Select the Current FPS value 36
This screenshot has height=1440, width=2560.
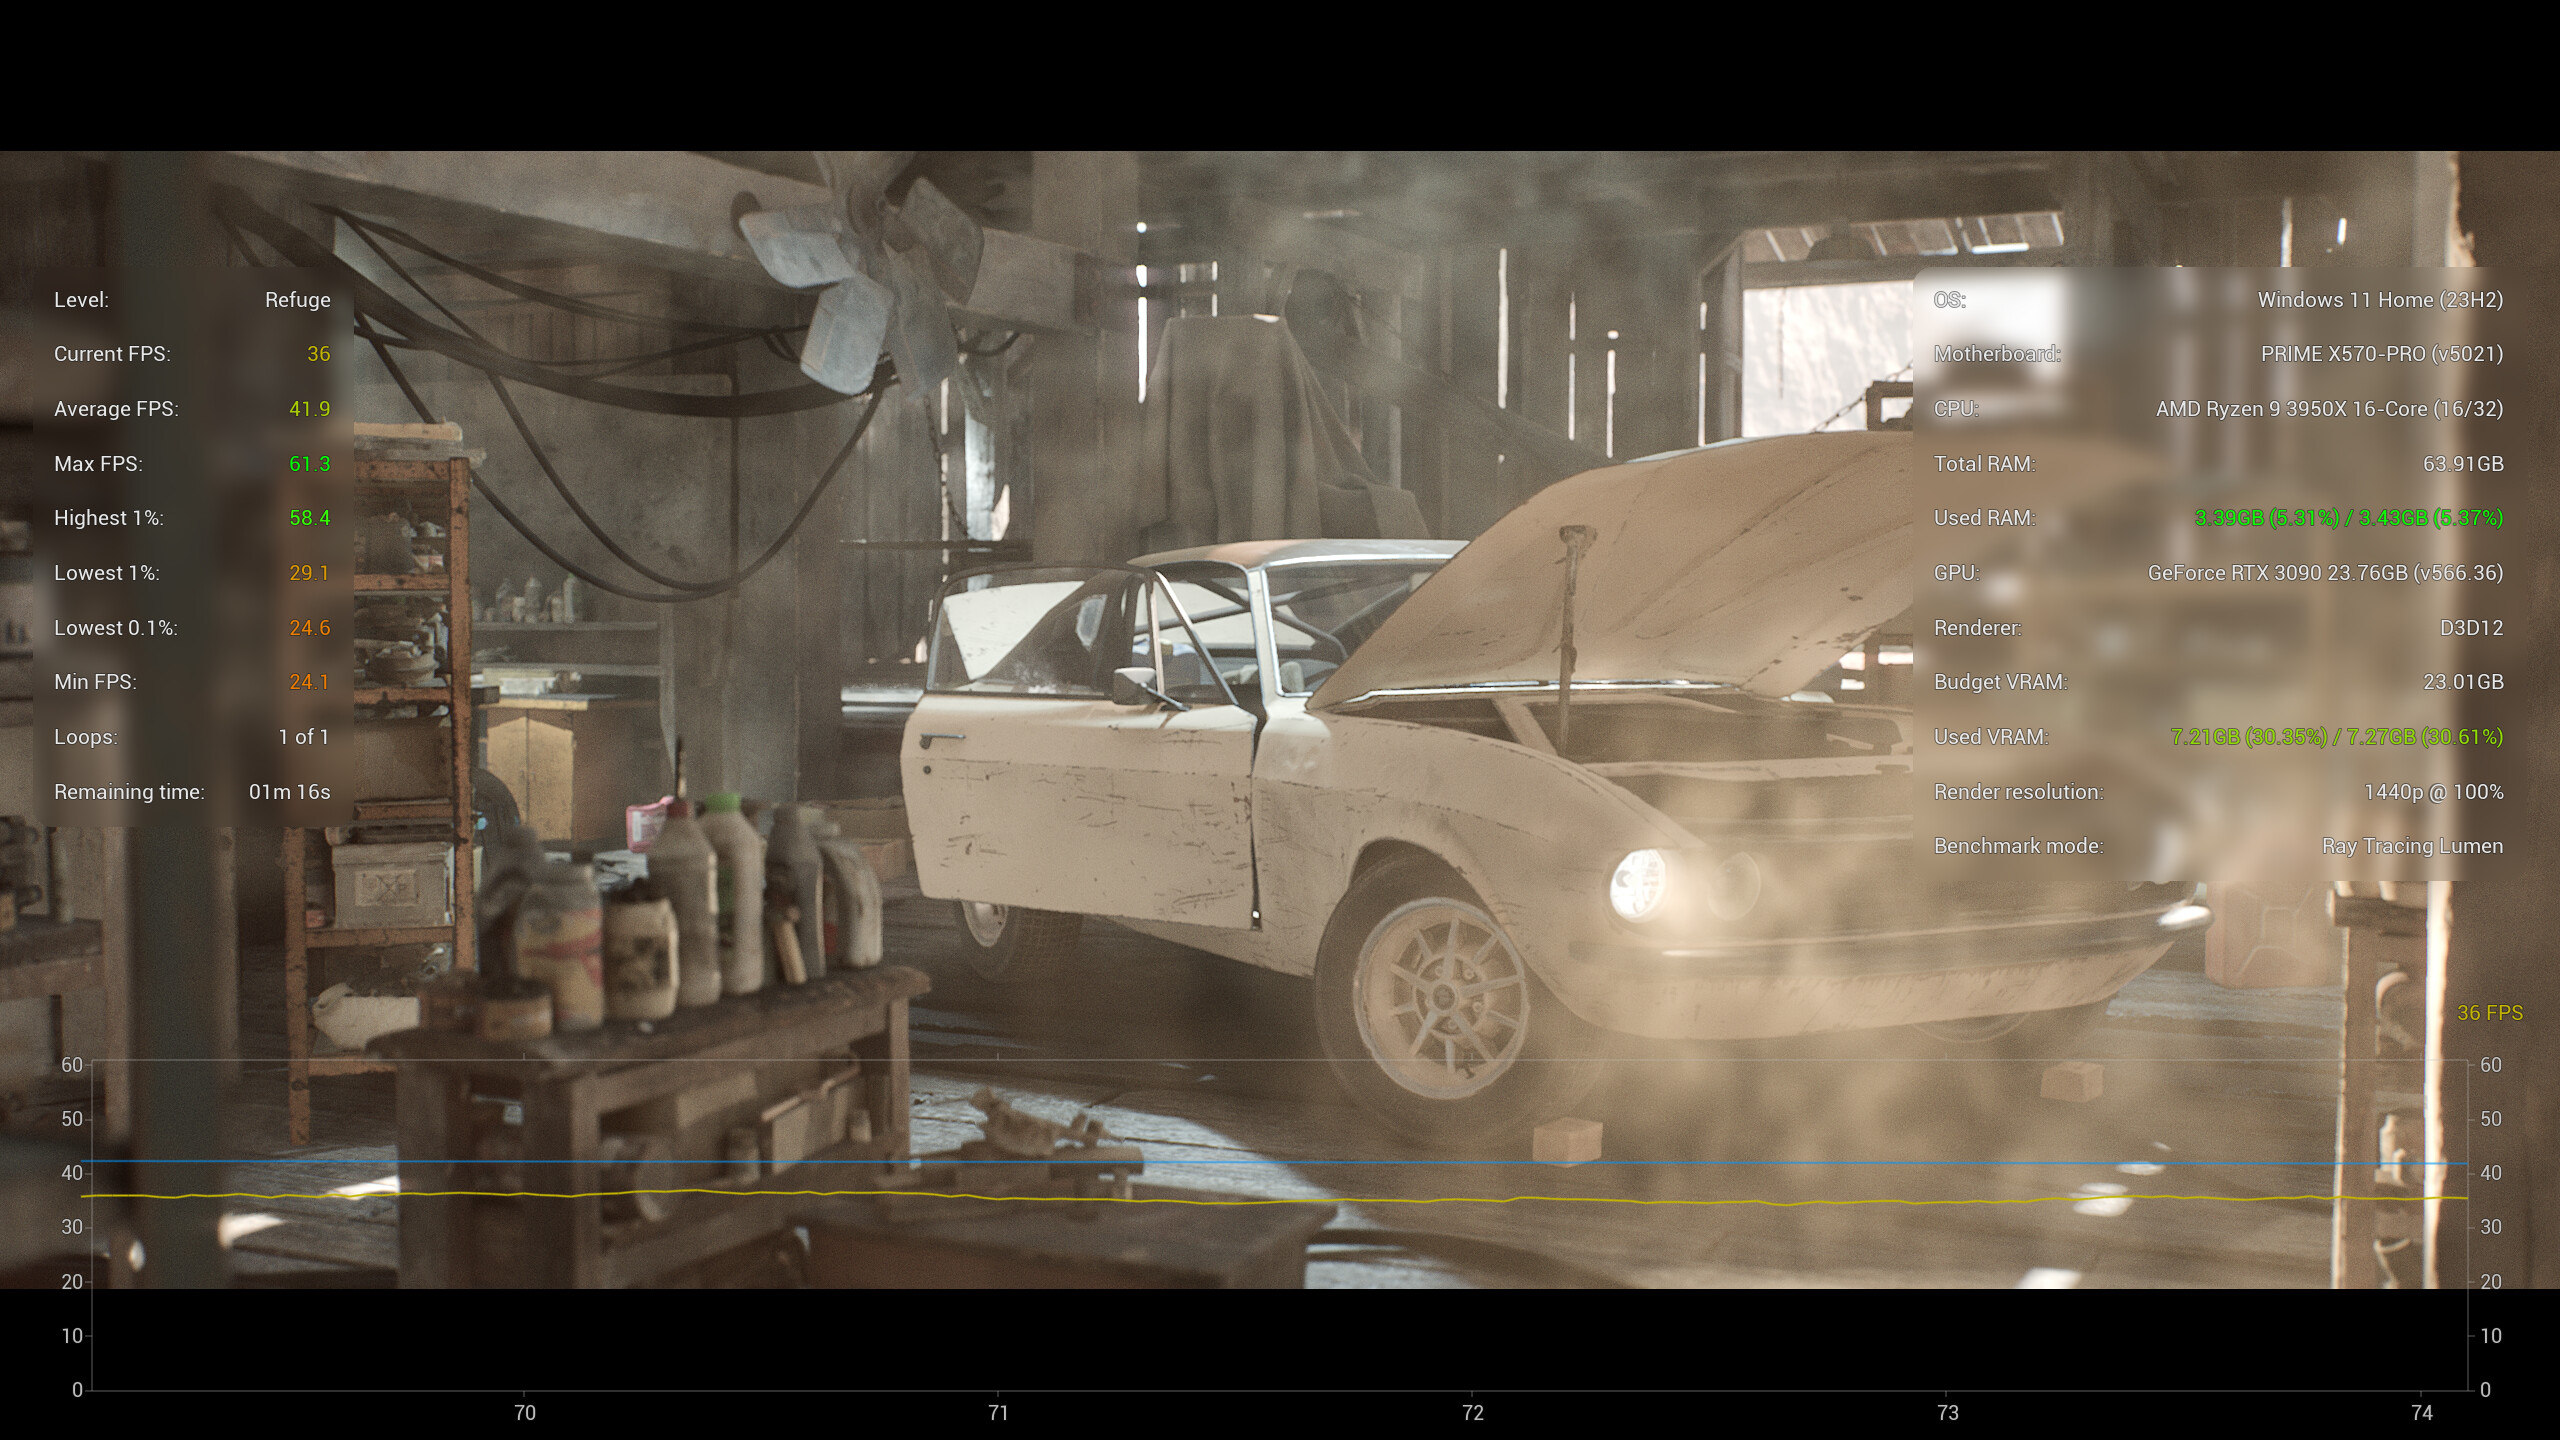pos(319,354)
